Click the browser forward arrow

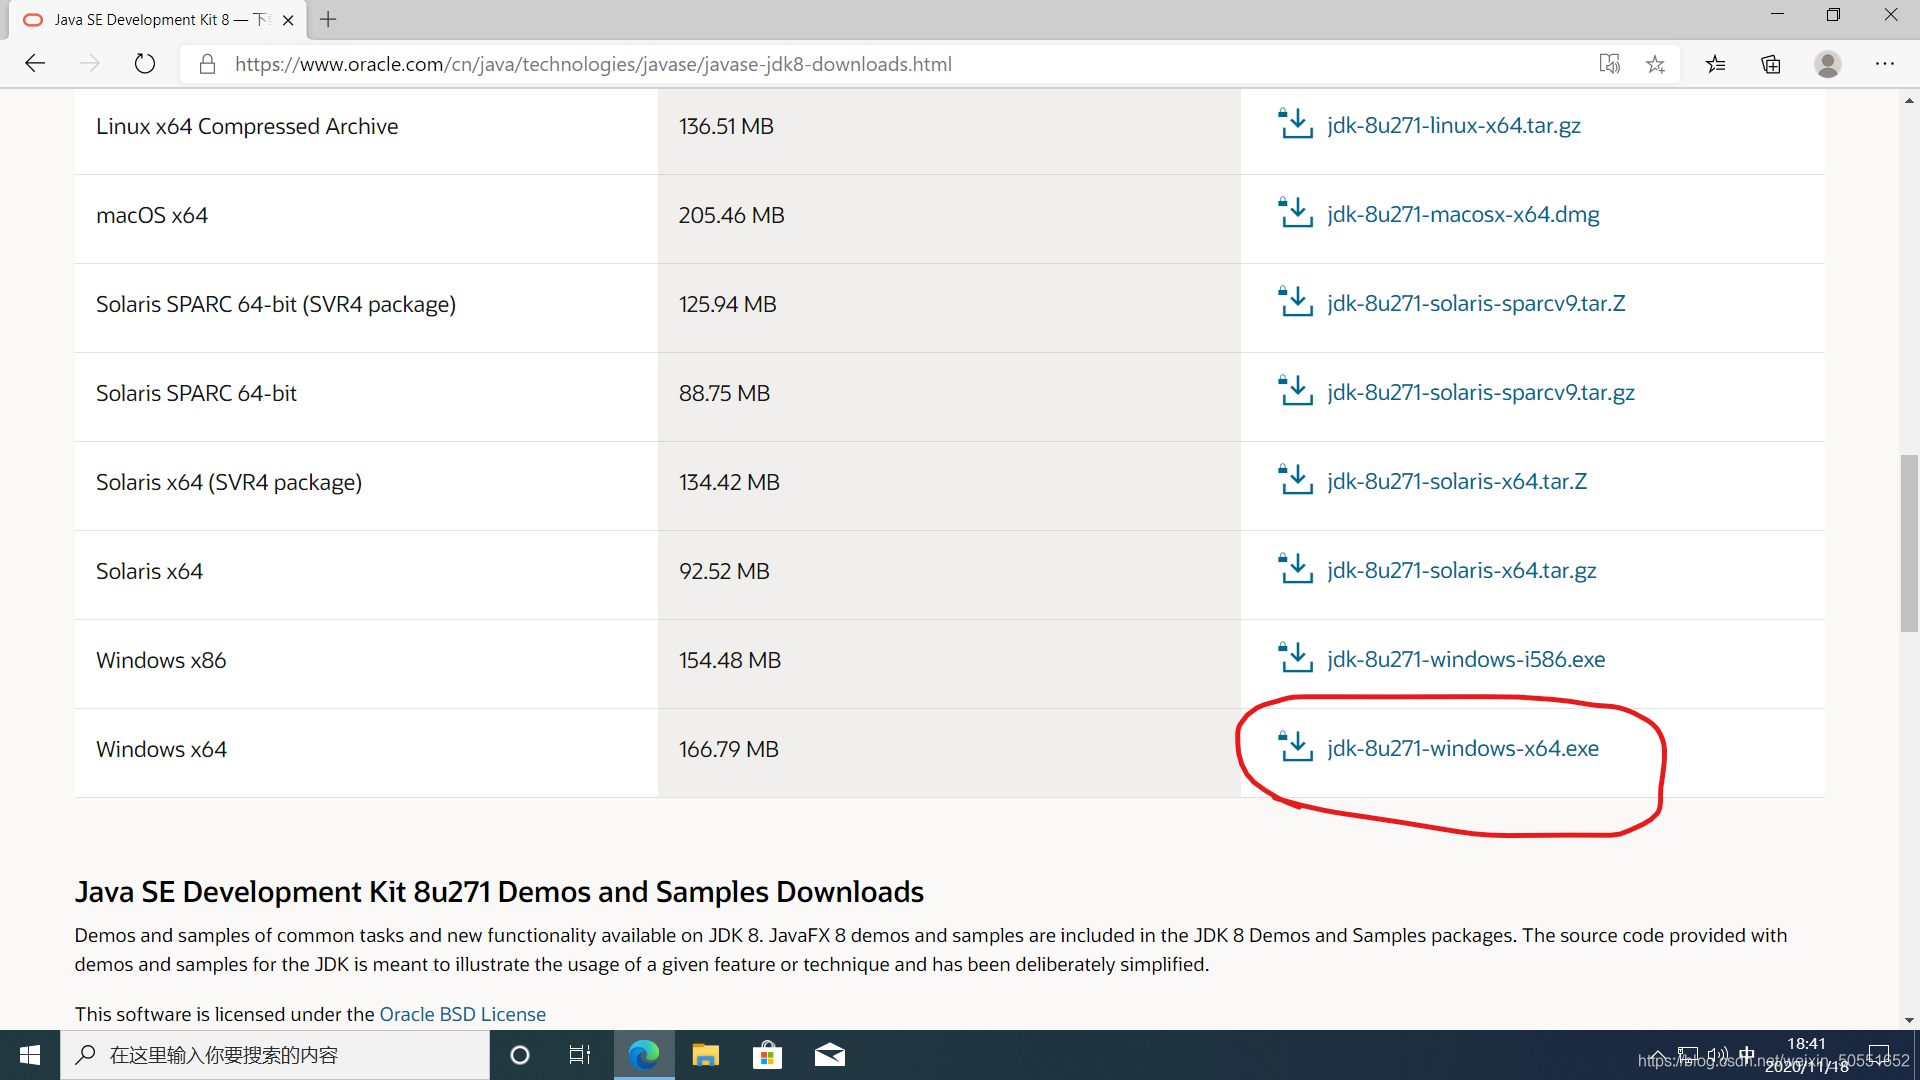click(x=90, y=64)
